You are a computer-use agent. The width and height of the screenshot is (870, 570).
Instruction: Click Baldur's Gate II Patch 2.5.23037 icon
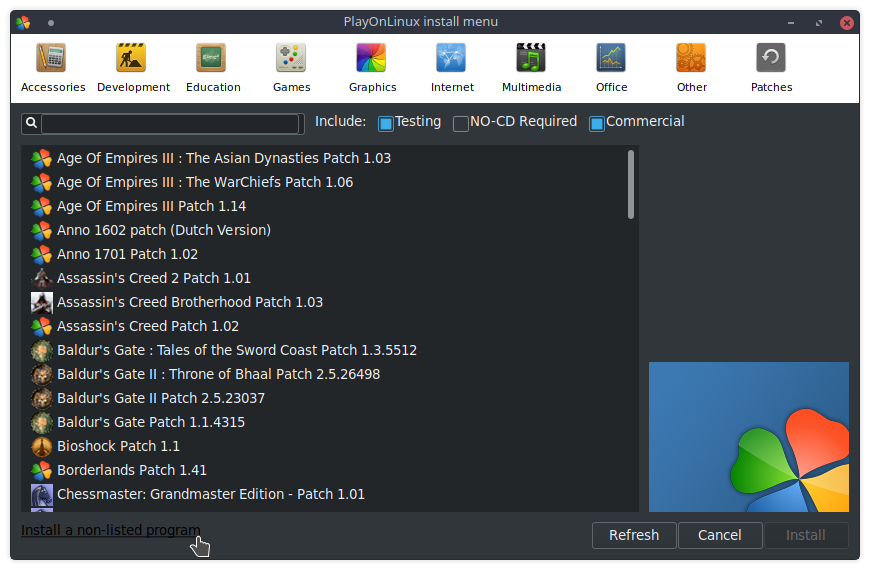(42, 399)
